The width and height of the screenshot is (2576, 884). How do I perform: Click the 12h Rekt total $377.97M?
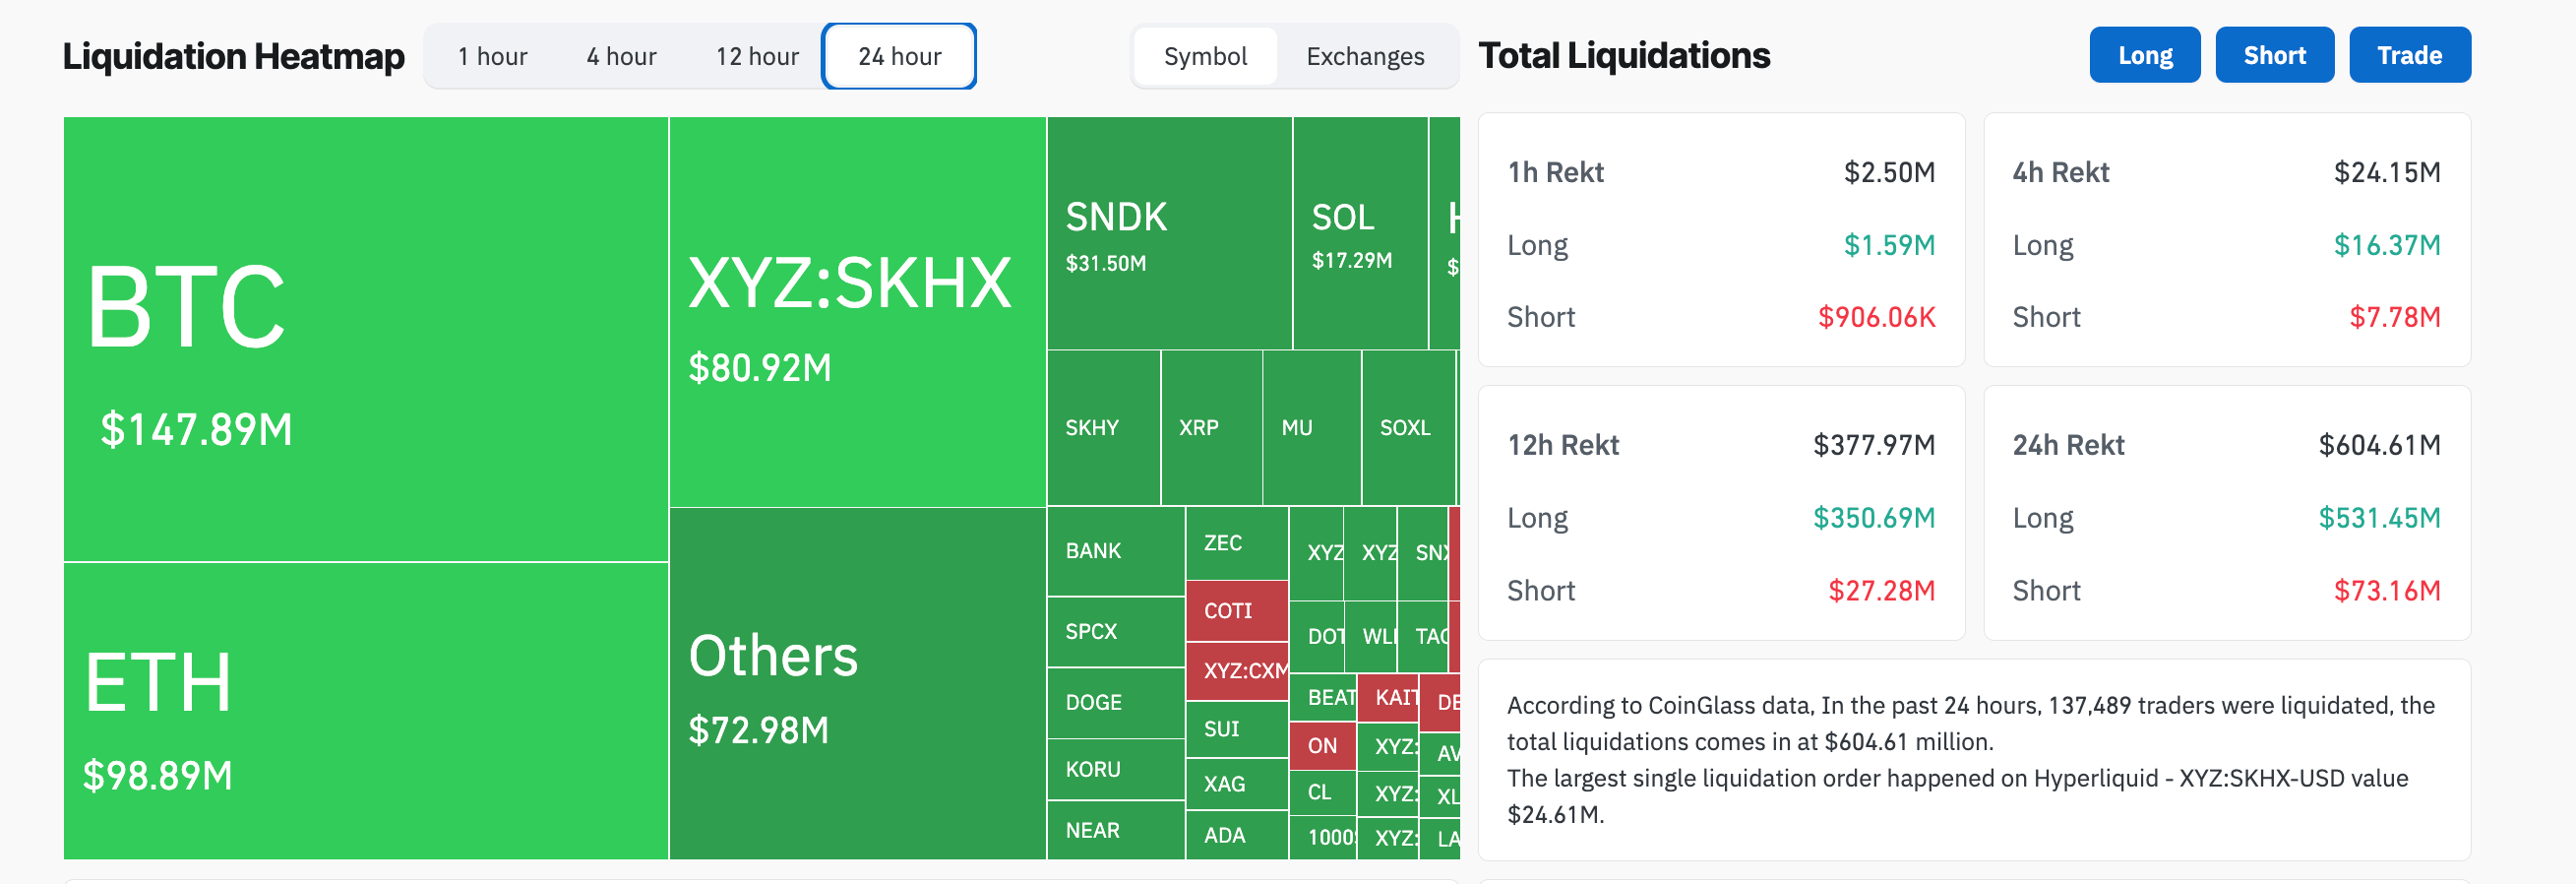[x=1874, y=445]
